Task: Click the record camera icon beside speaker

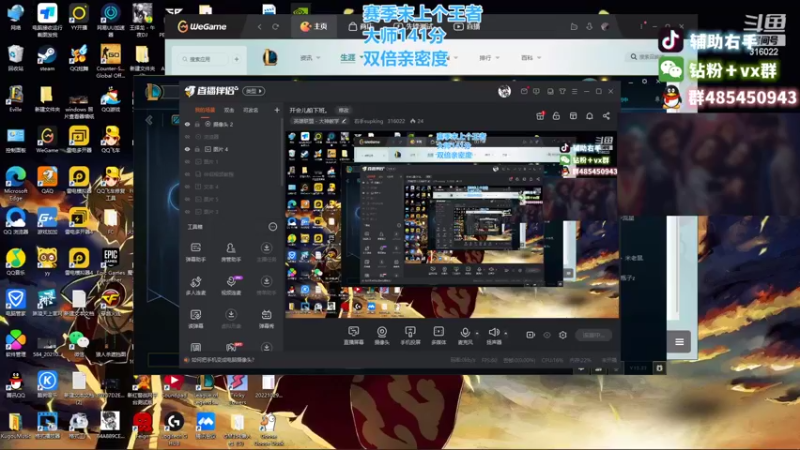Action: point(531,335)
